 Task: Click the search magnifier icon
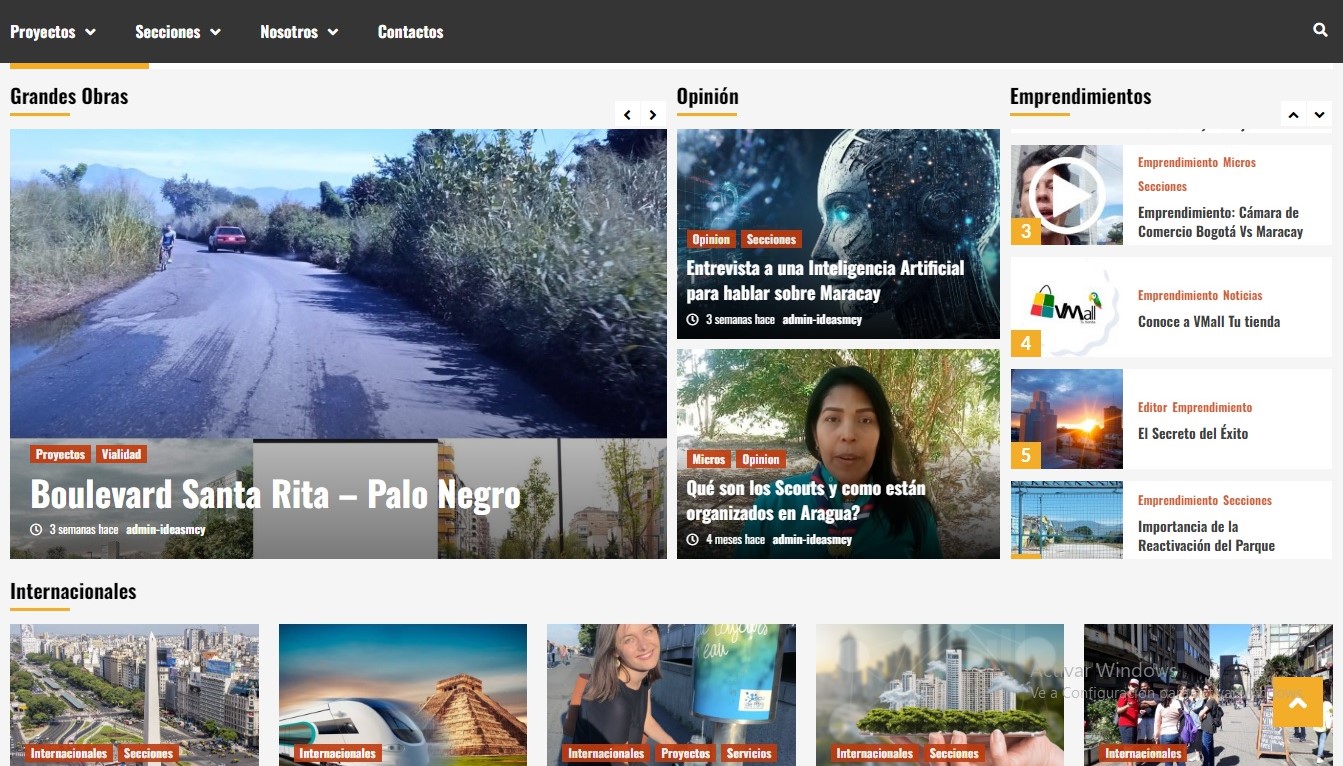tap(1320, 30)
